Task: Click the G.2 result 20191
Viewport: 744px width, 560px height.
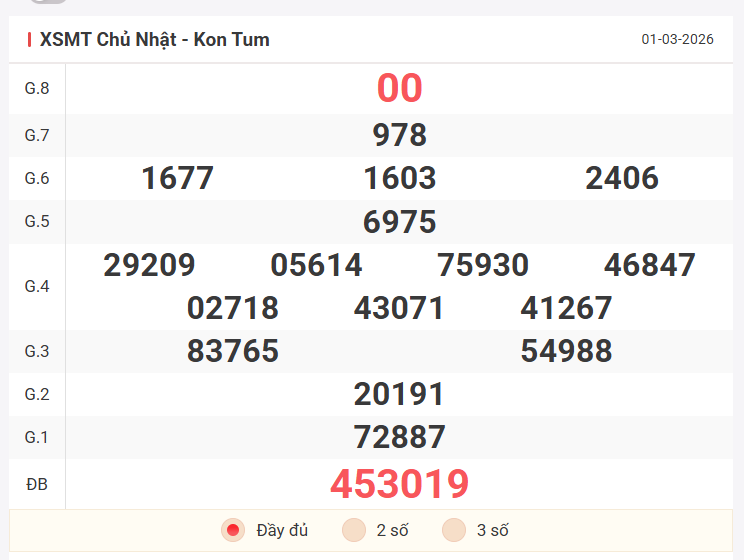Action: tap(399, 394)
